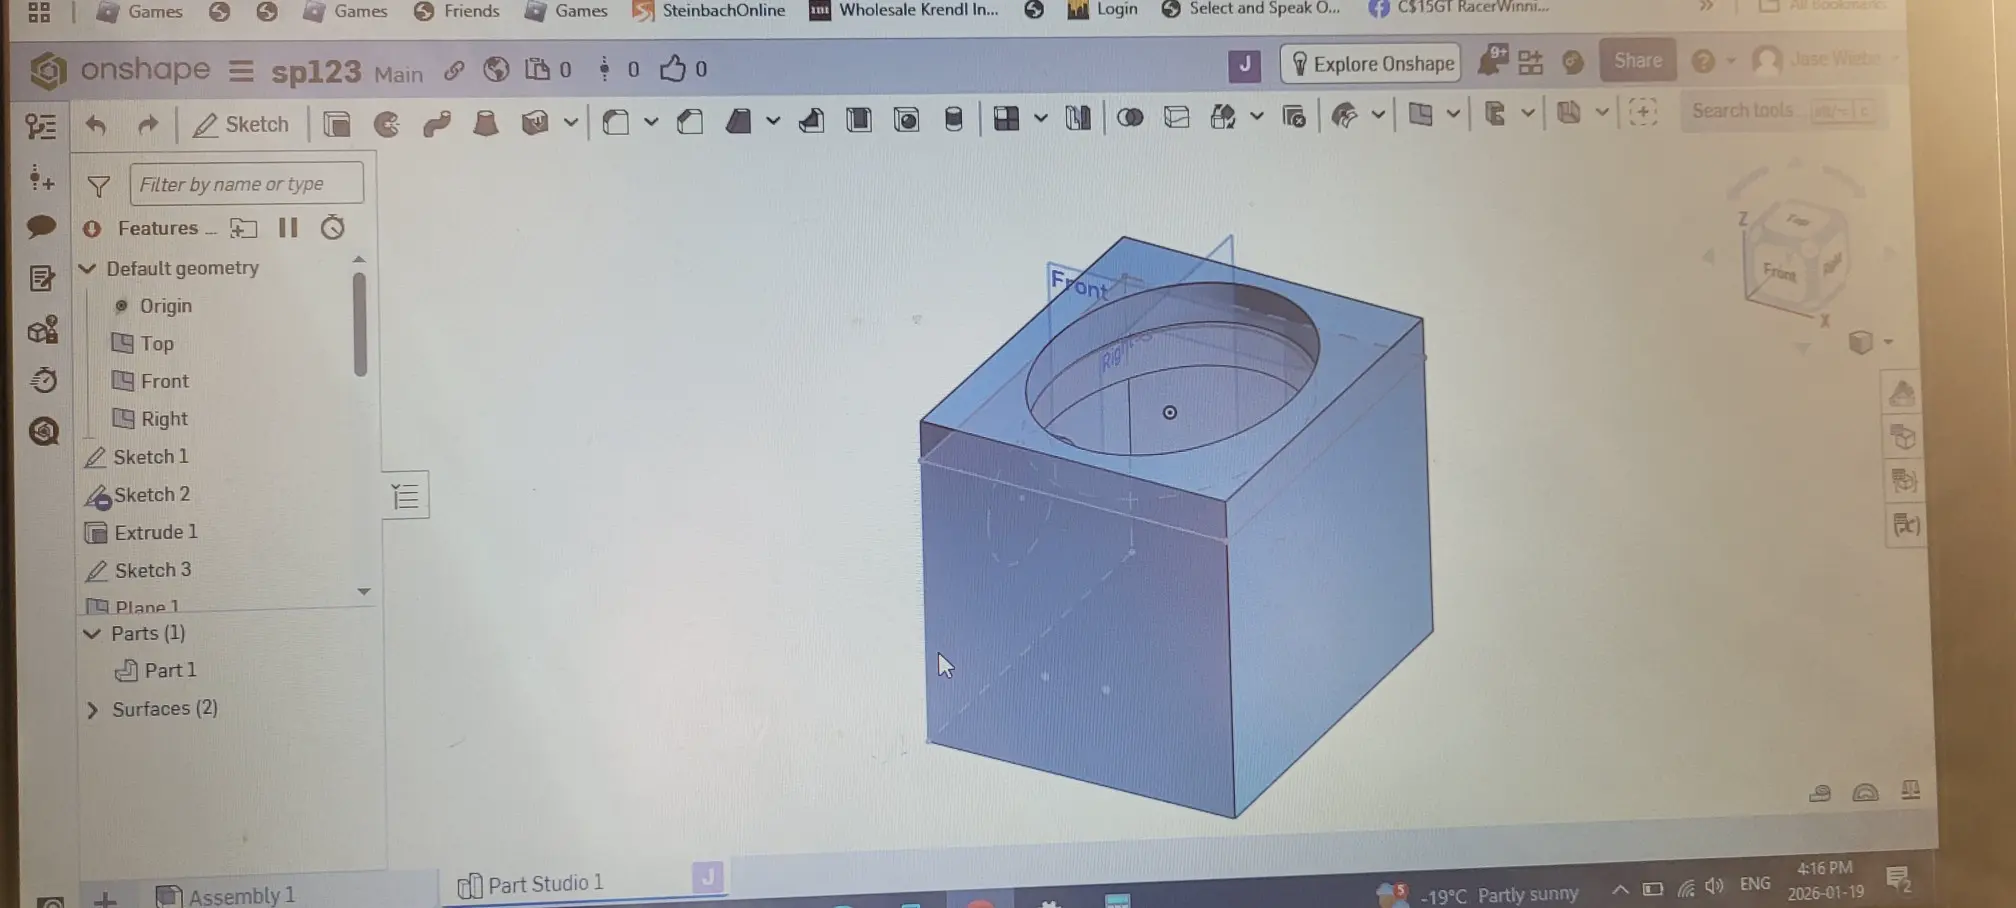This screenshot has width=2016, height=908.
Task: Click the ENG language indicator
Action: (x=1755, y=884)
